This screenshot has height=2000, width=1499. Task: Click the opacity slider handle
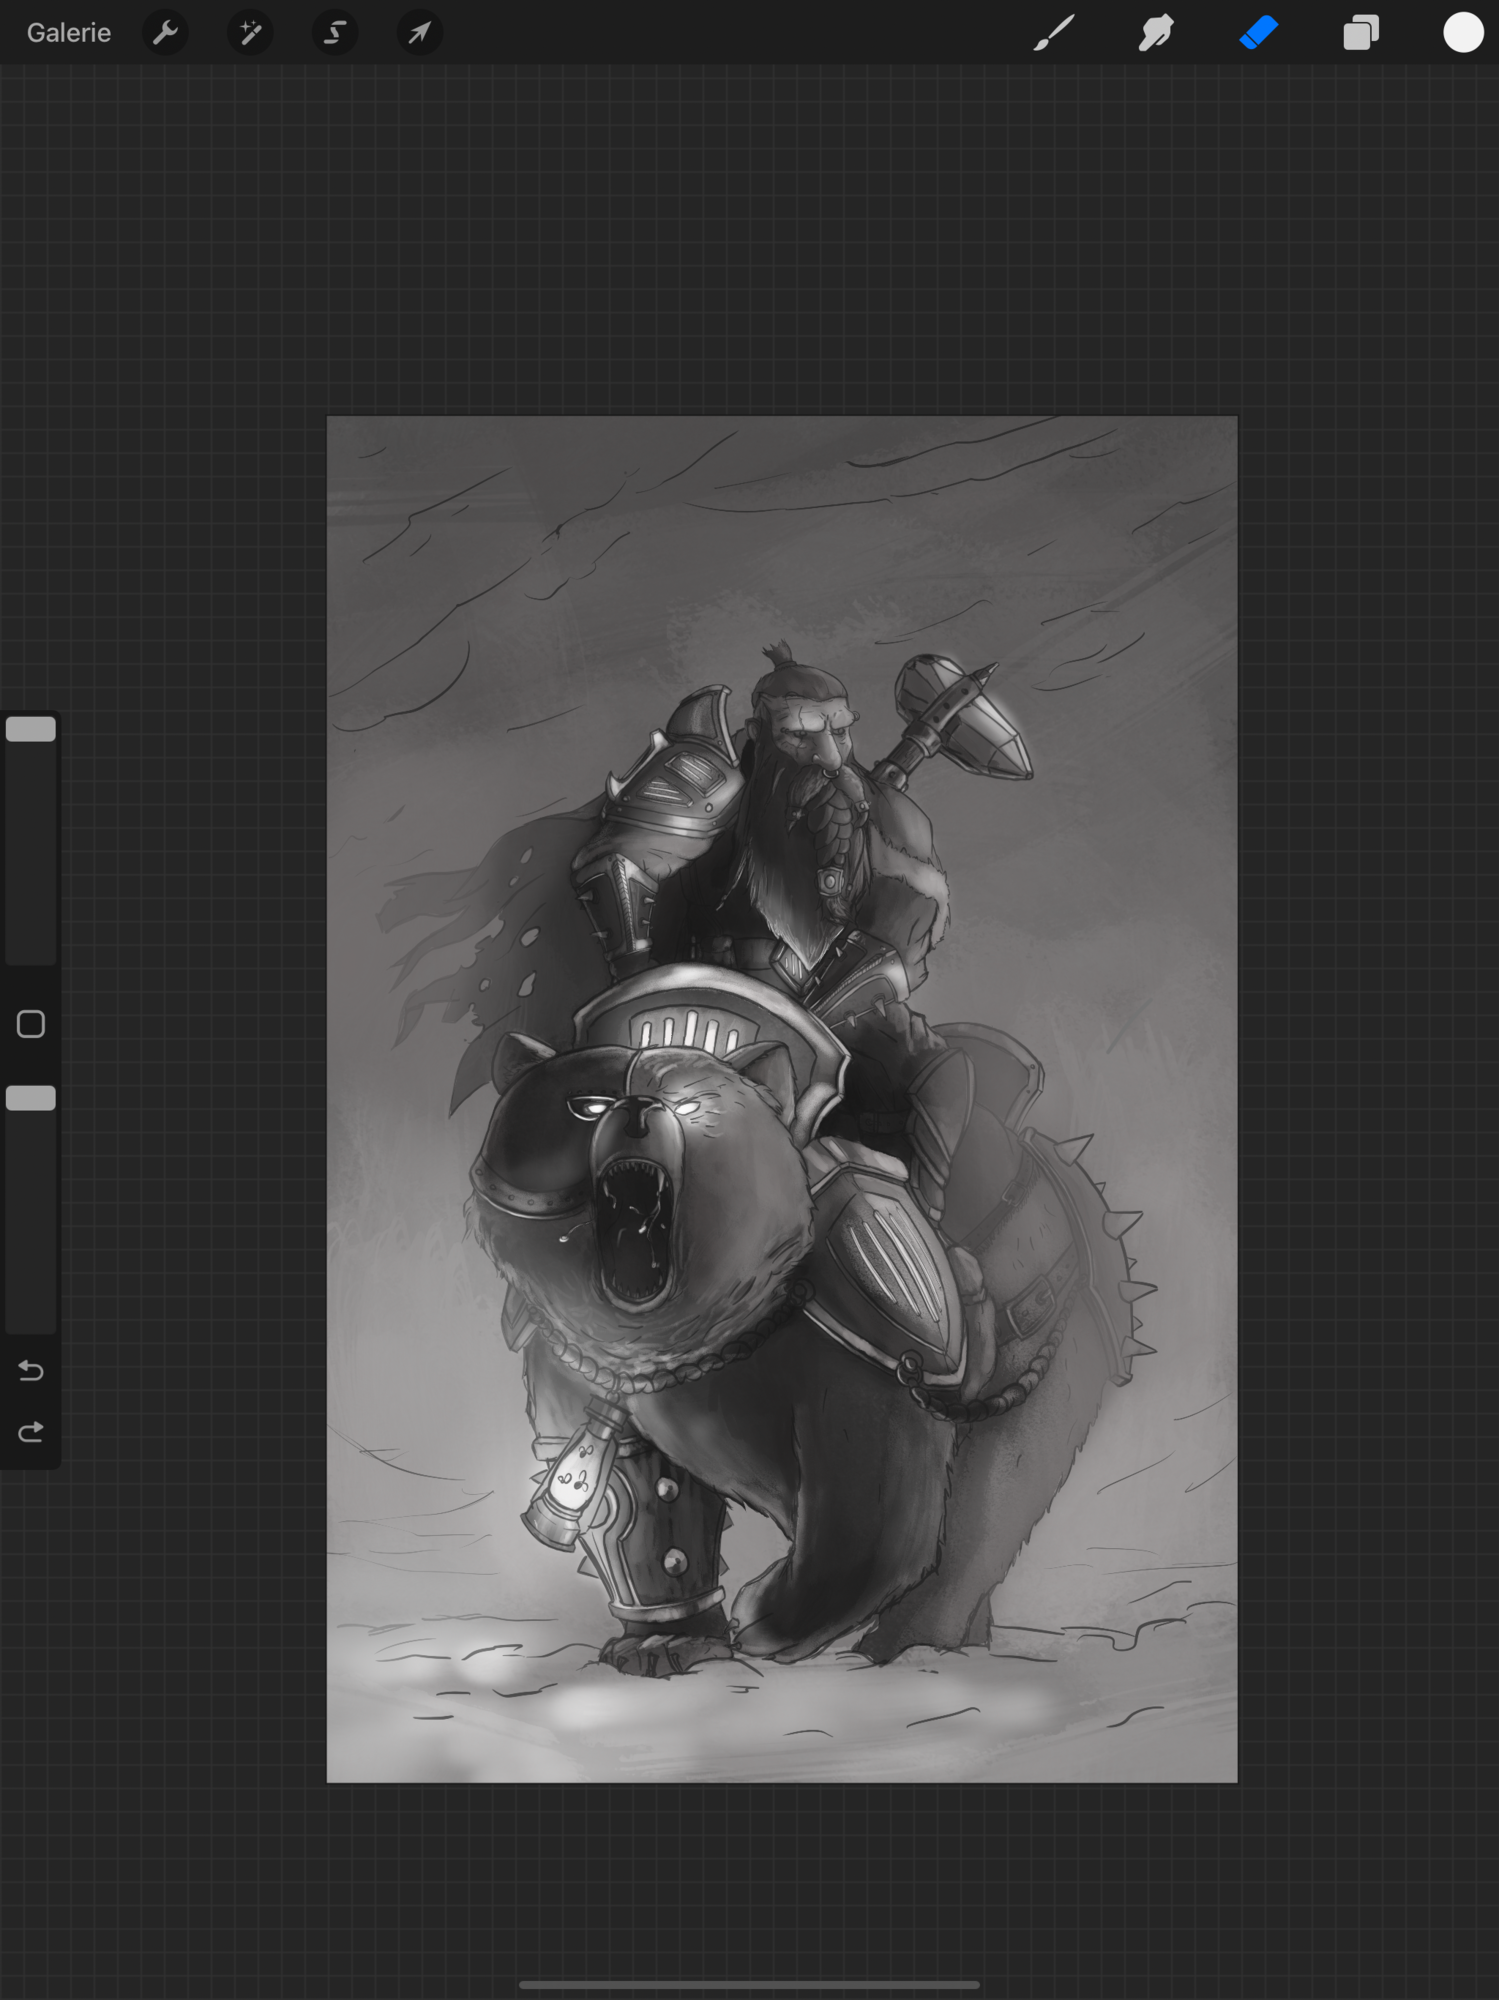coord(31,1098)
